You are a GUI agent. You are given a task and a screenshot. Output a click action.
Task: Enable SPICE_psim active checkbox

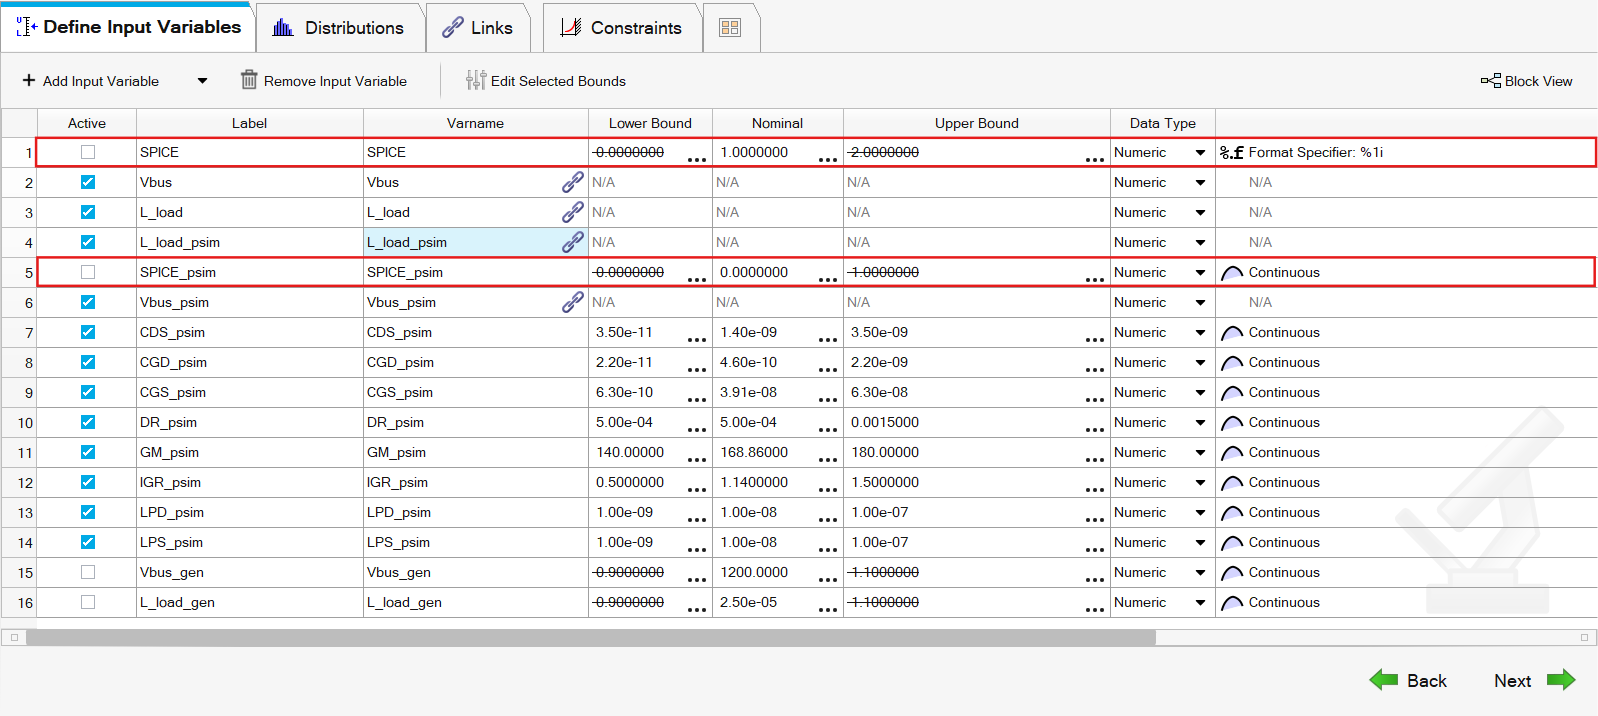point(88,272)
